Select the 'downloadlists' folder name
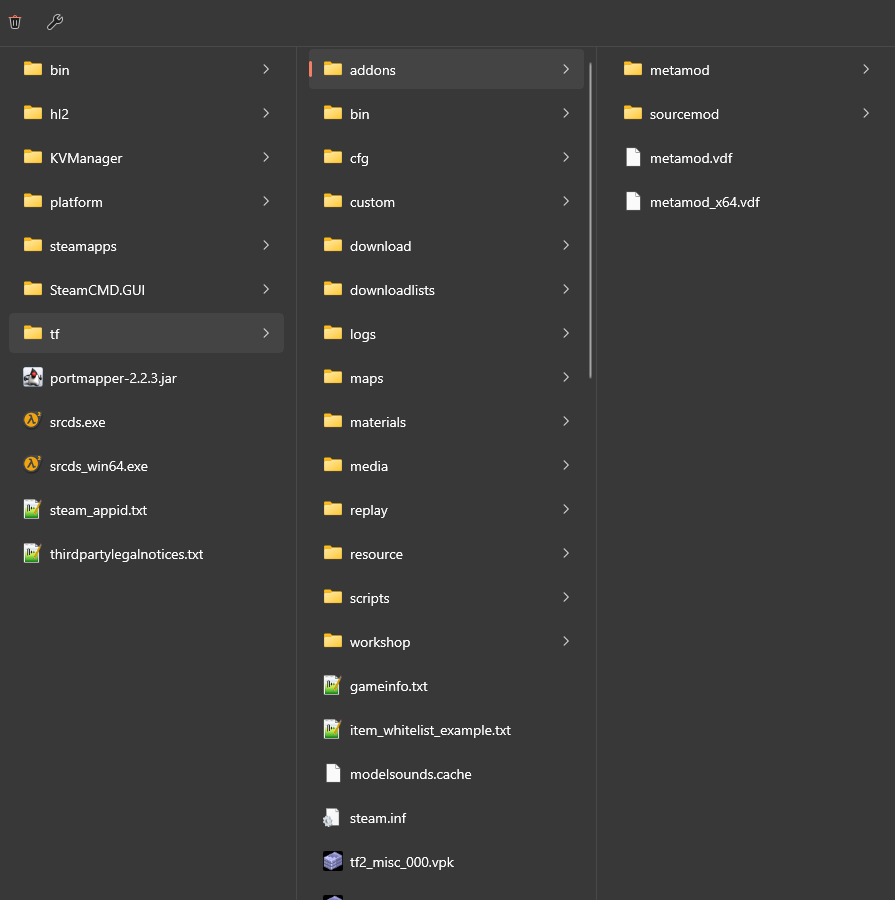The width and height of the screenshot is (895, 900). coord(392,290)
